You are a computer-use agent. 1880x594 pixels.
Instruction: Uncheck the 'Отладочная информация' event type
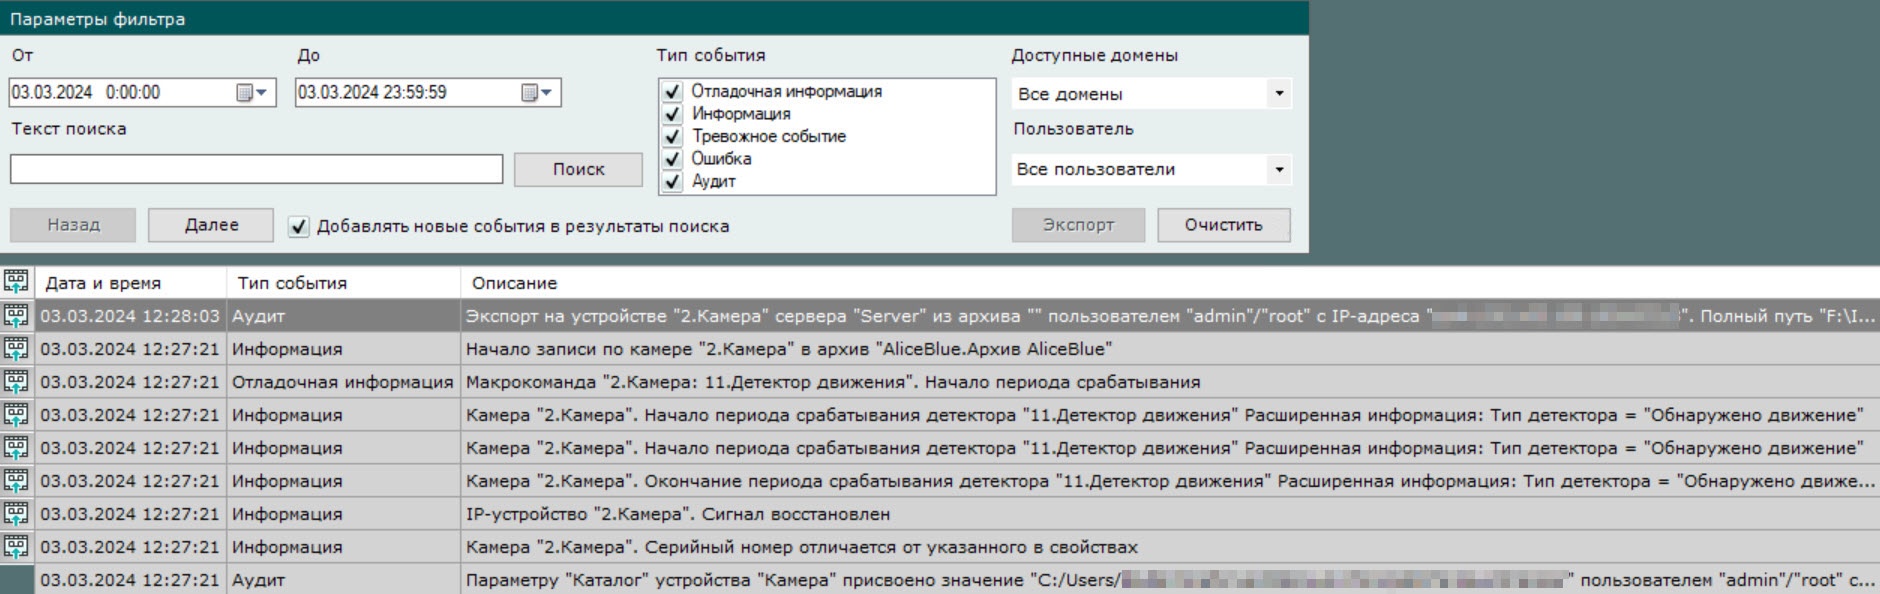click(673, 91)
